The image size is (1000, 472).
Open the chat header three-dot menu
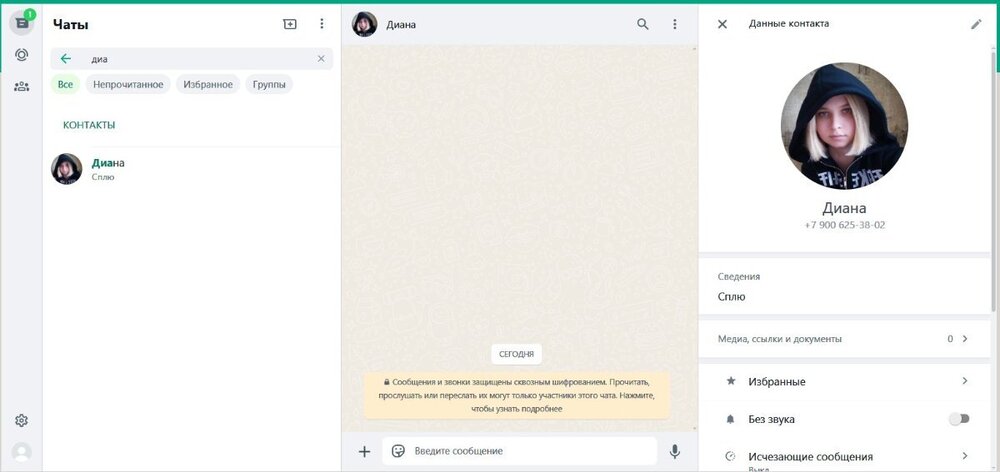point(675,24)
